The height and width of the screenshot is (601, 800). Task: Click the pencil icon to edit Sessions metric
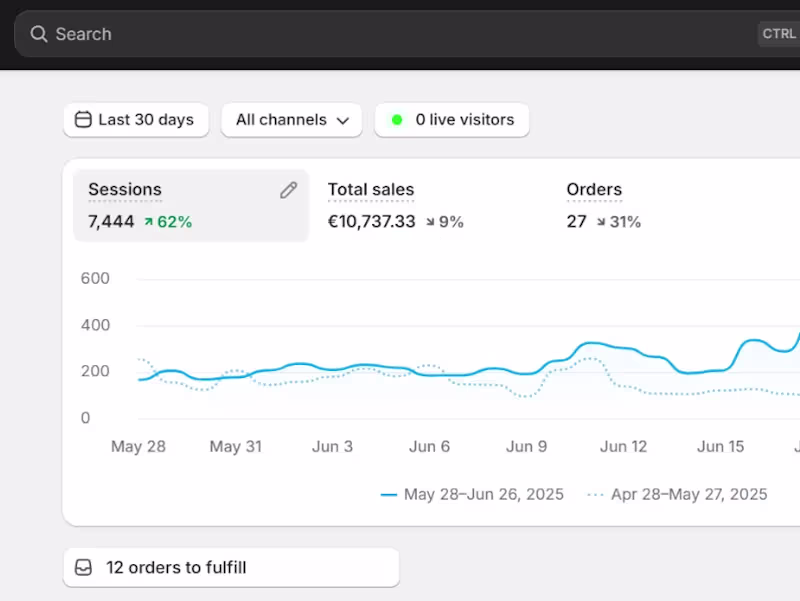[x=288, y=190]
